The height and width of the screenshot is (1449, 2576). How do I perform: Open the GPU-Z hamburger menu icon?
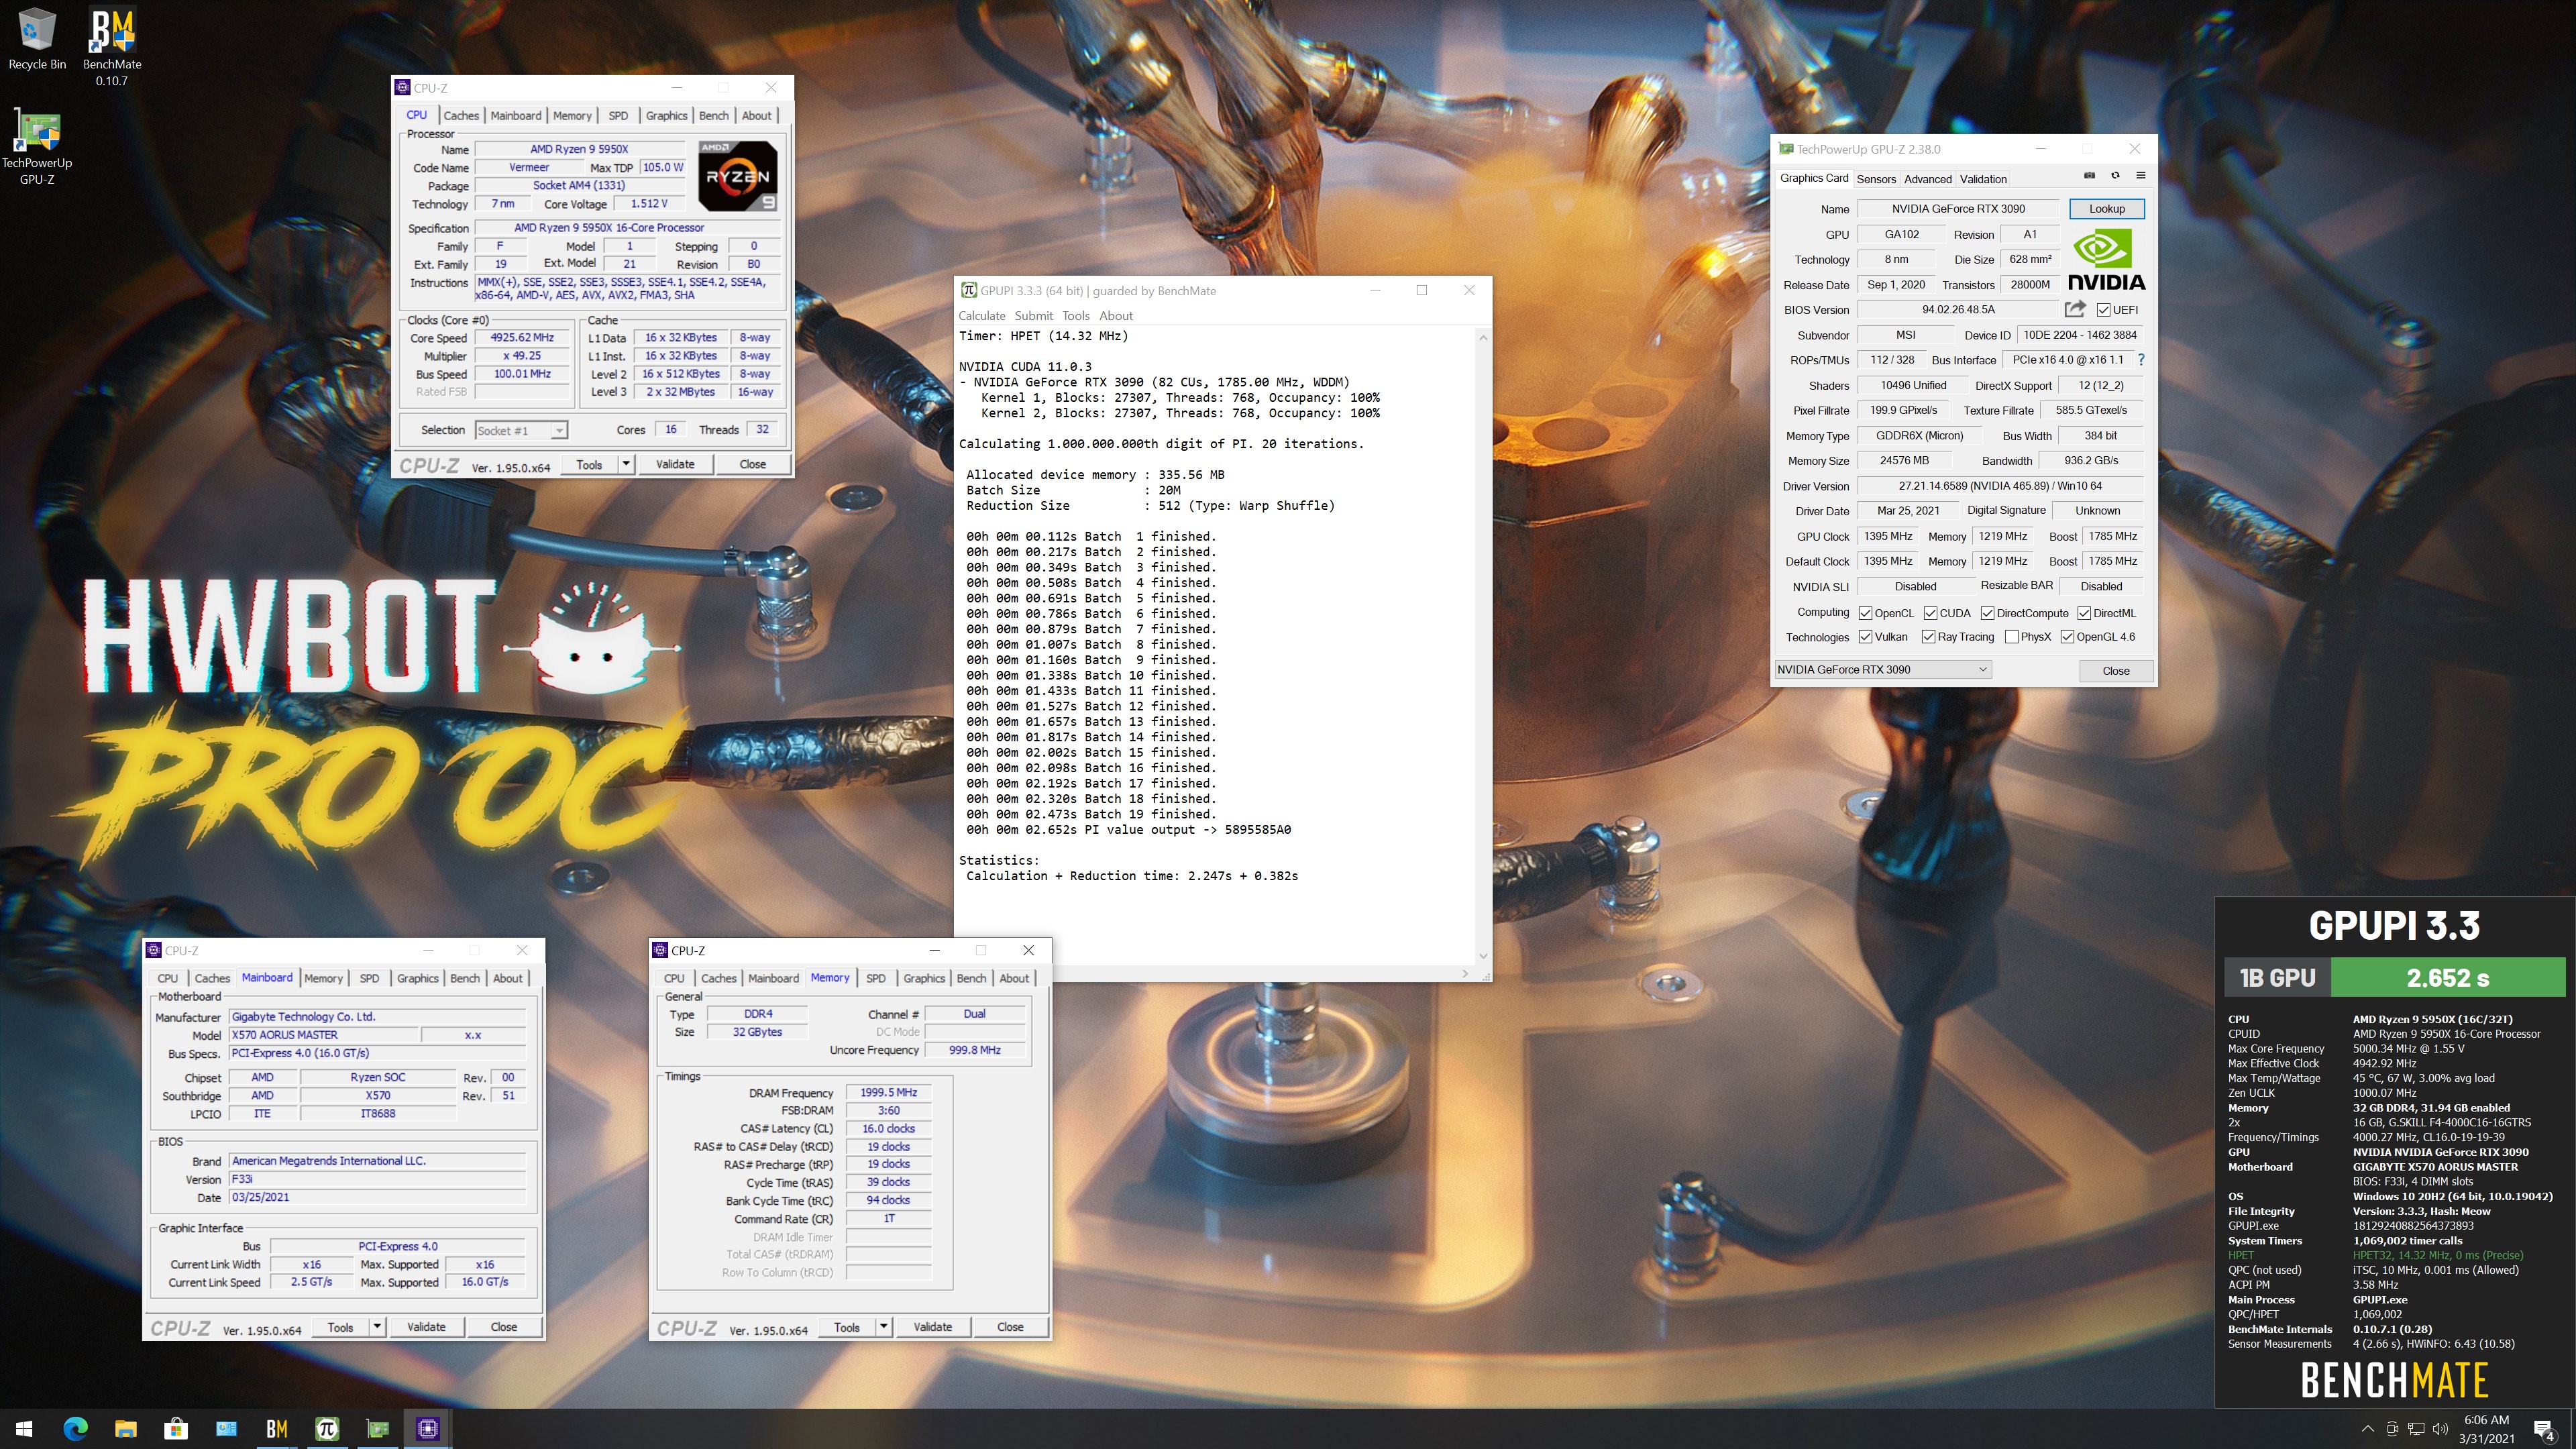tap(2141, 176)
